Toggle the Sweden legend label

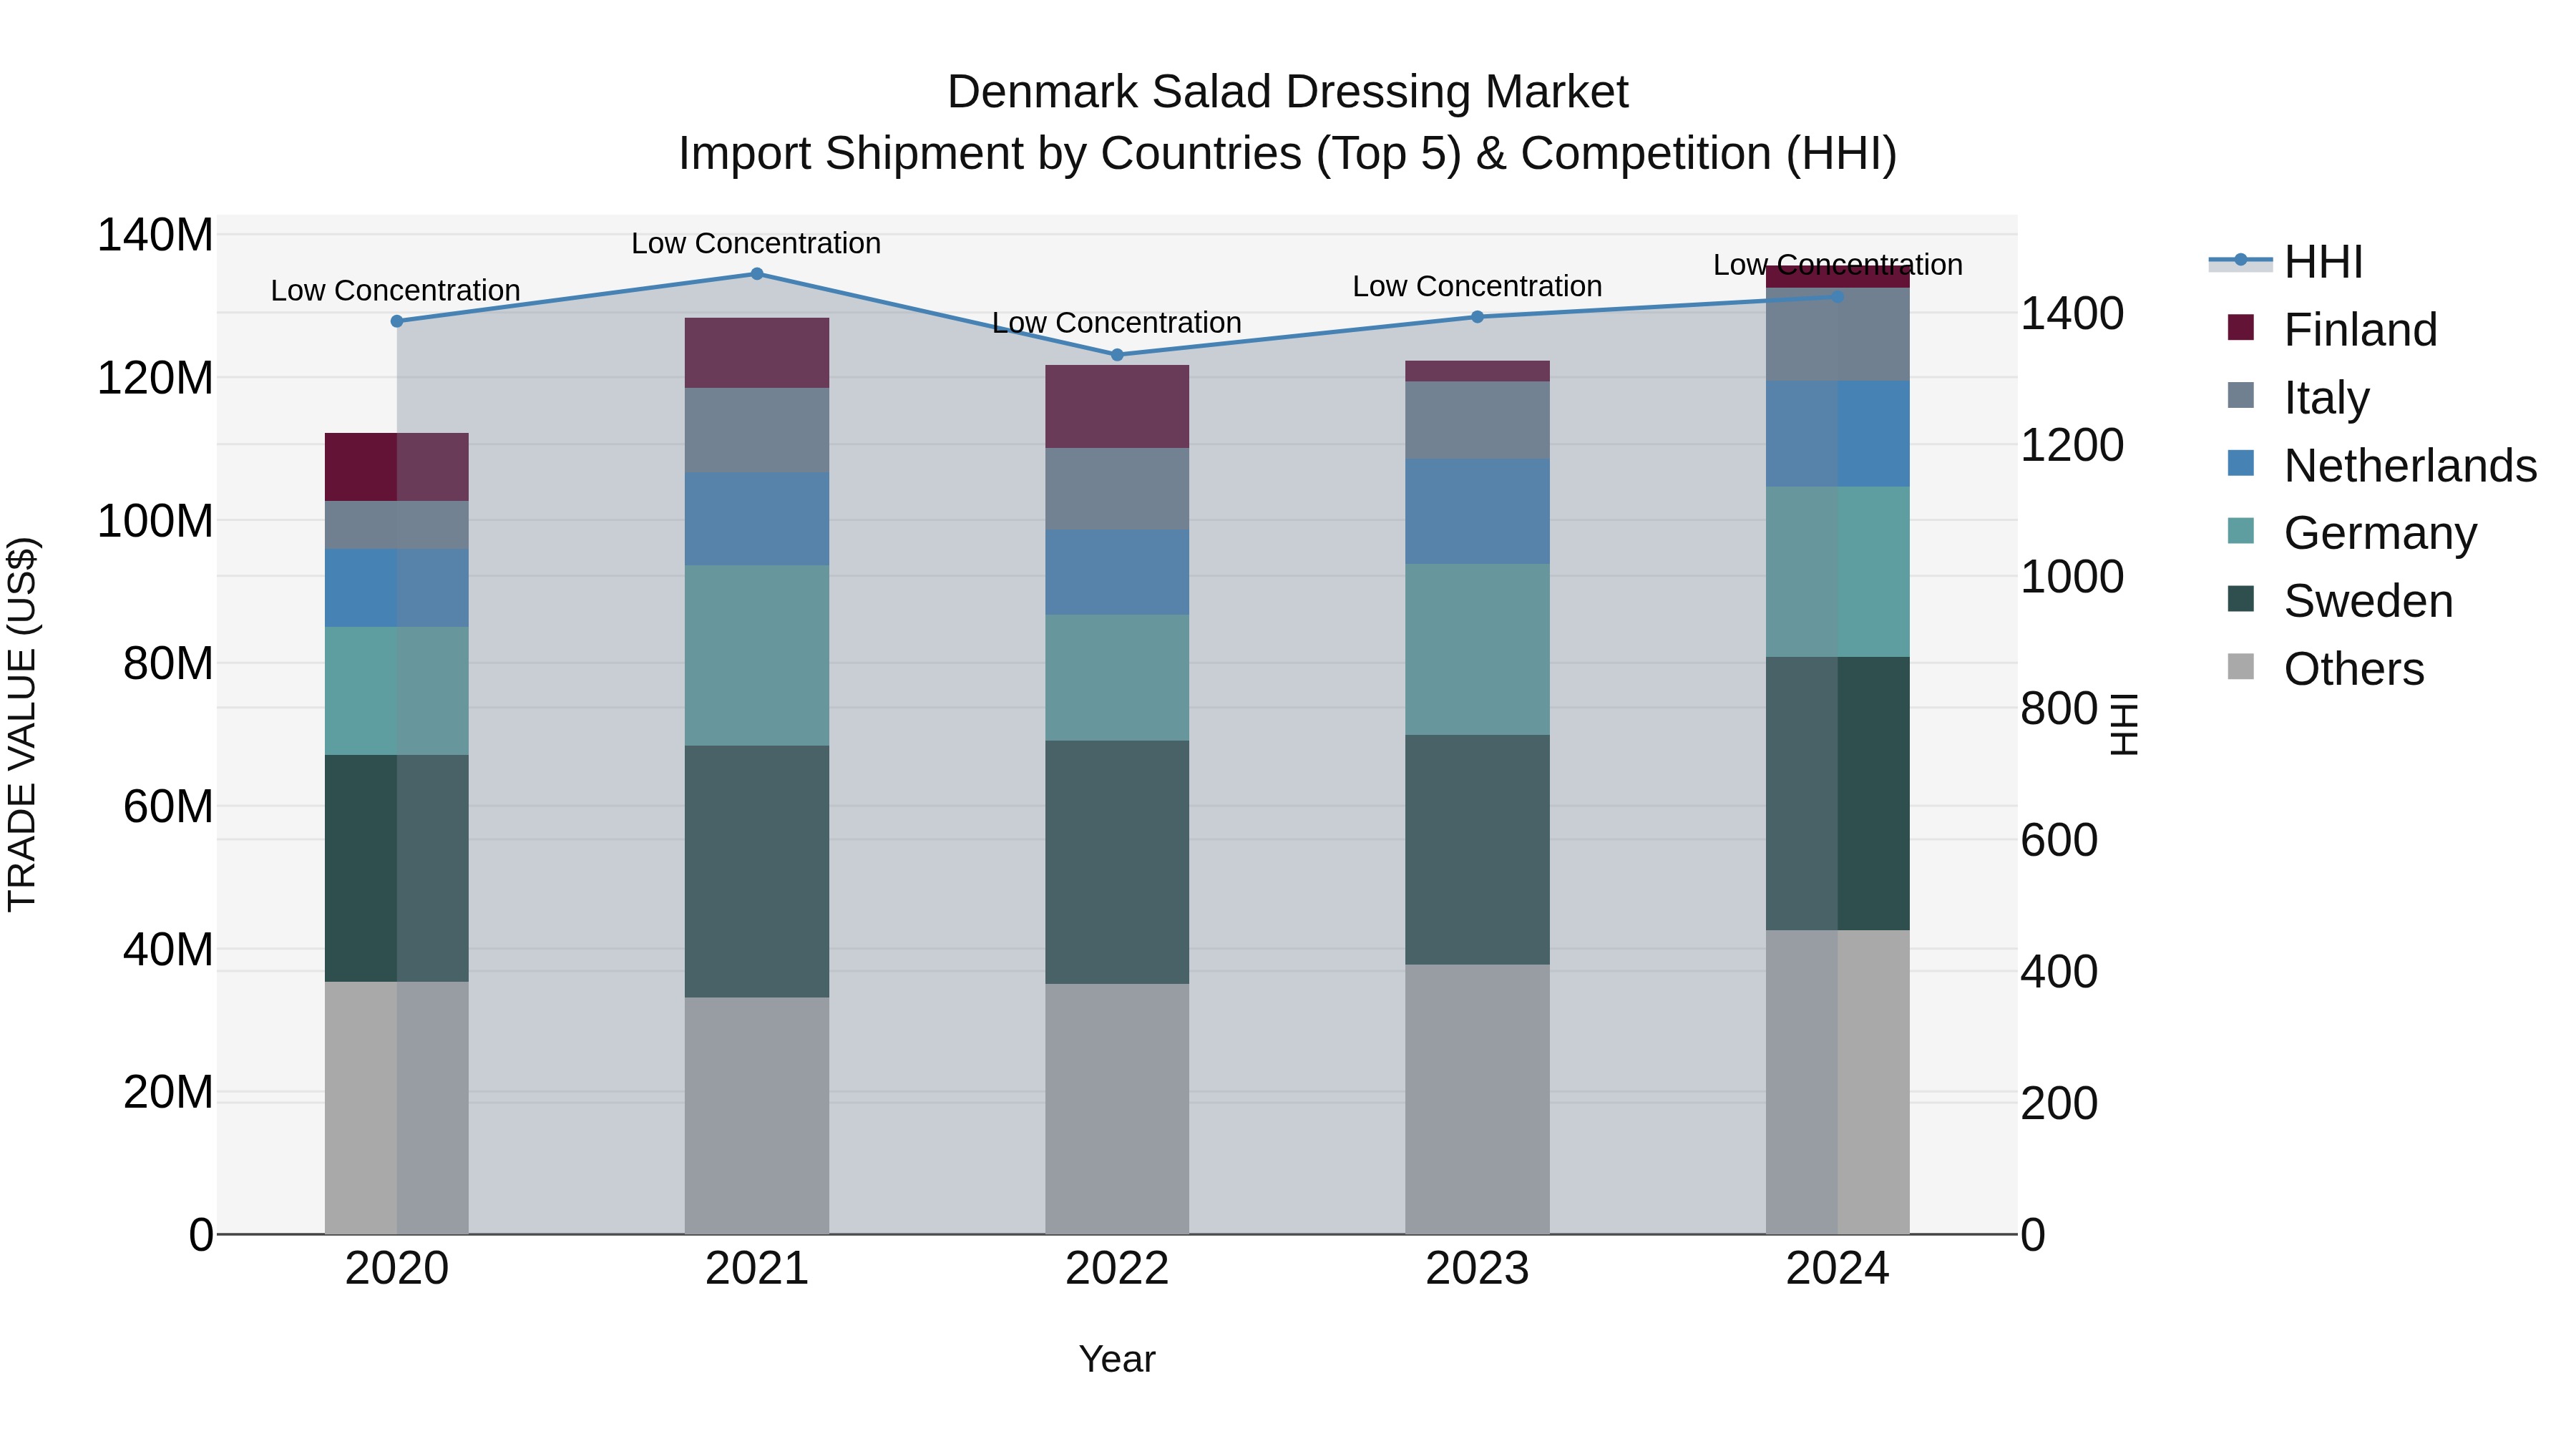[x=2369, y=601]
